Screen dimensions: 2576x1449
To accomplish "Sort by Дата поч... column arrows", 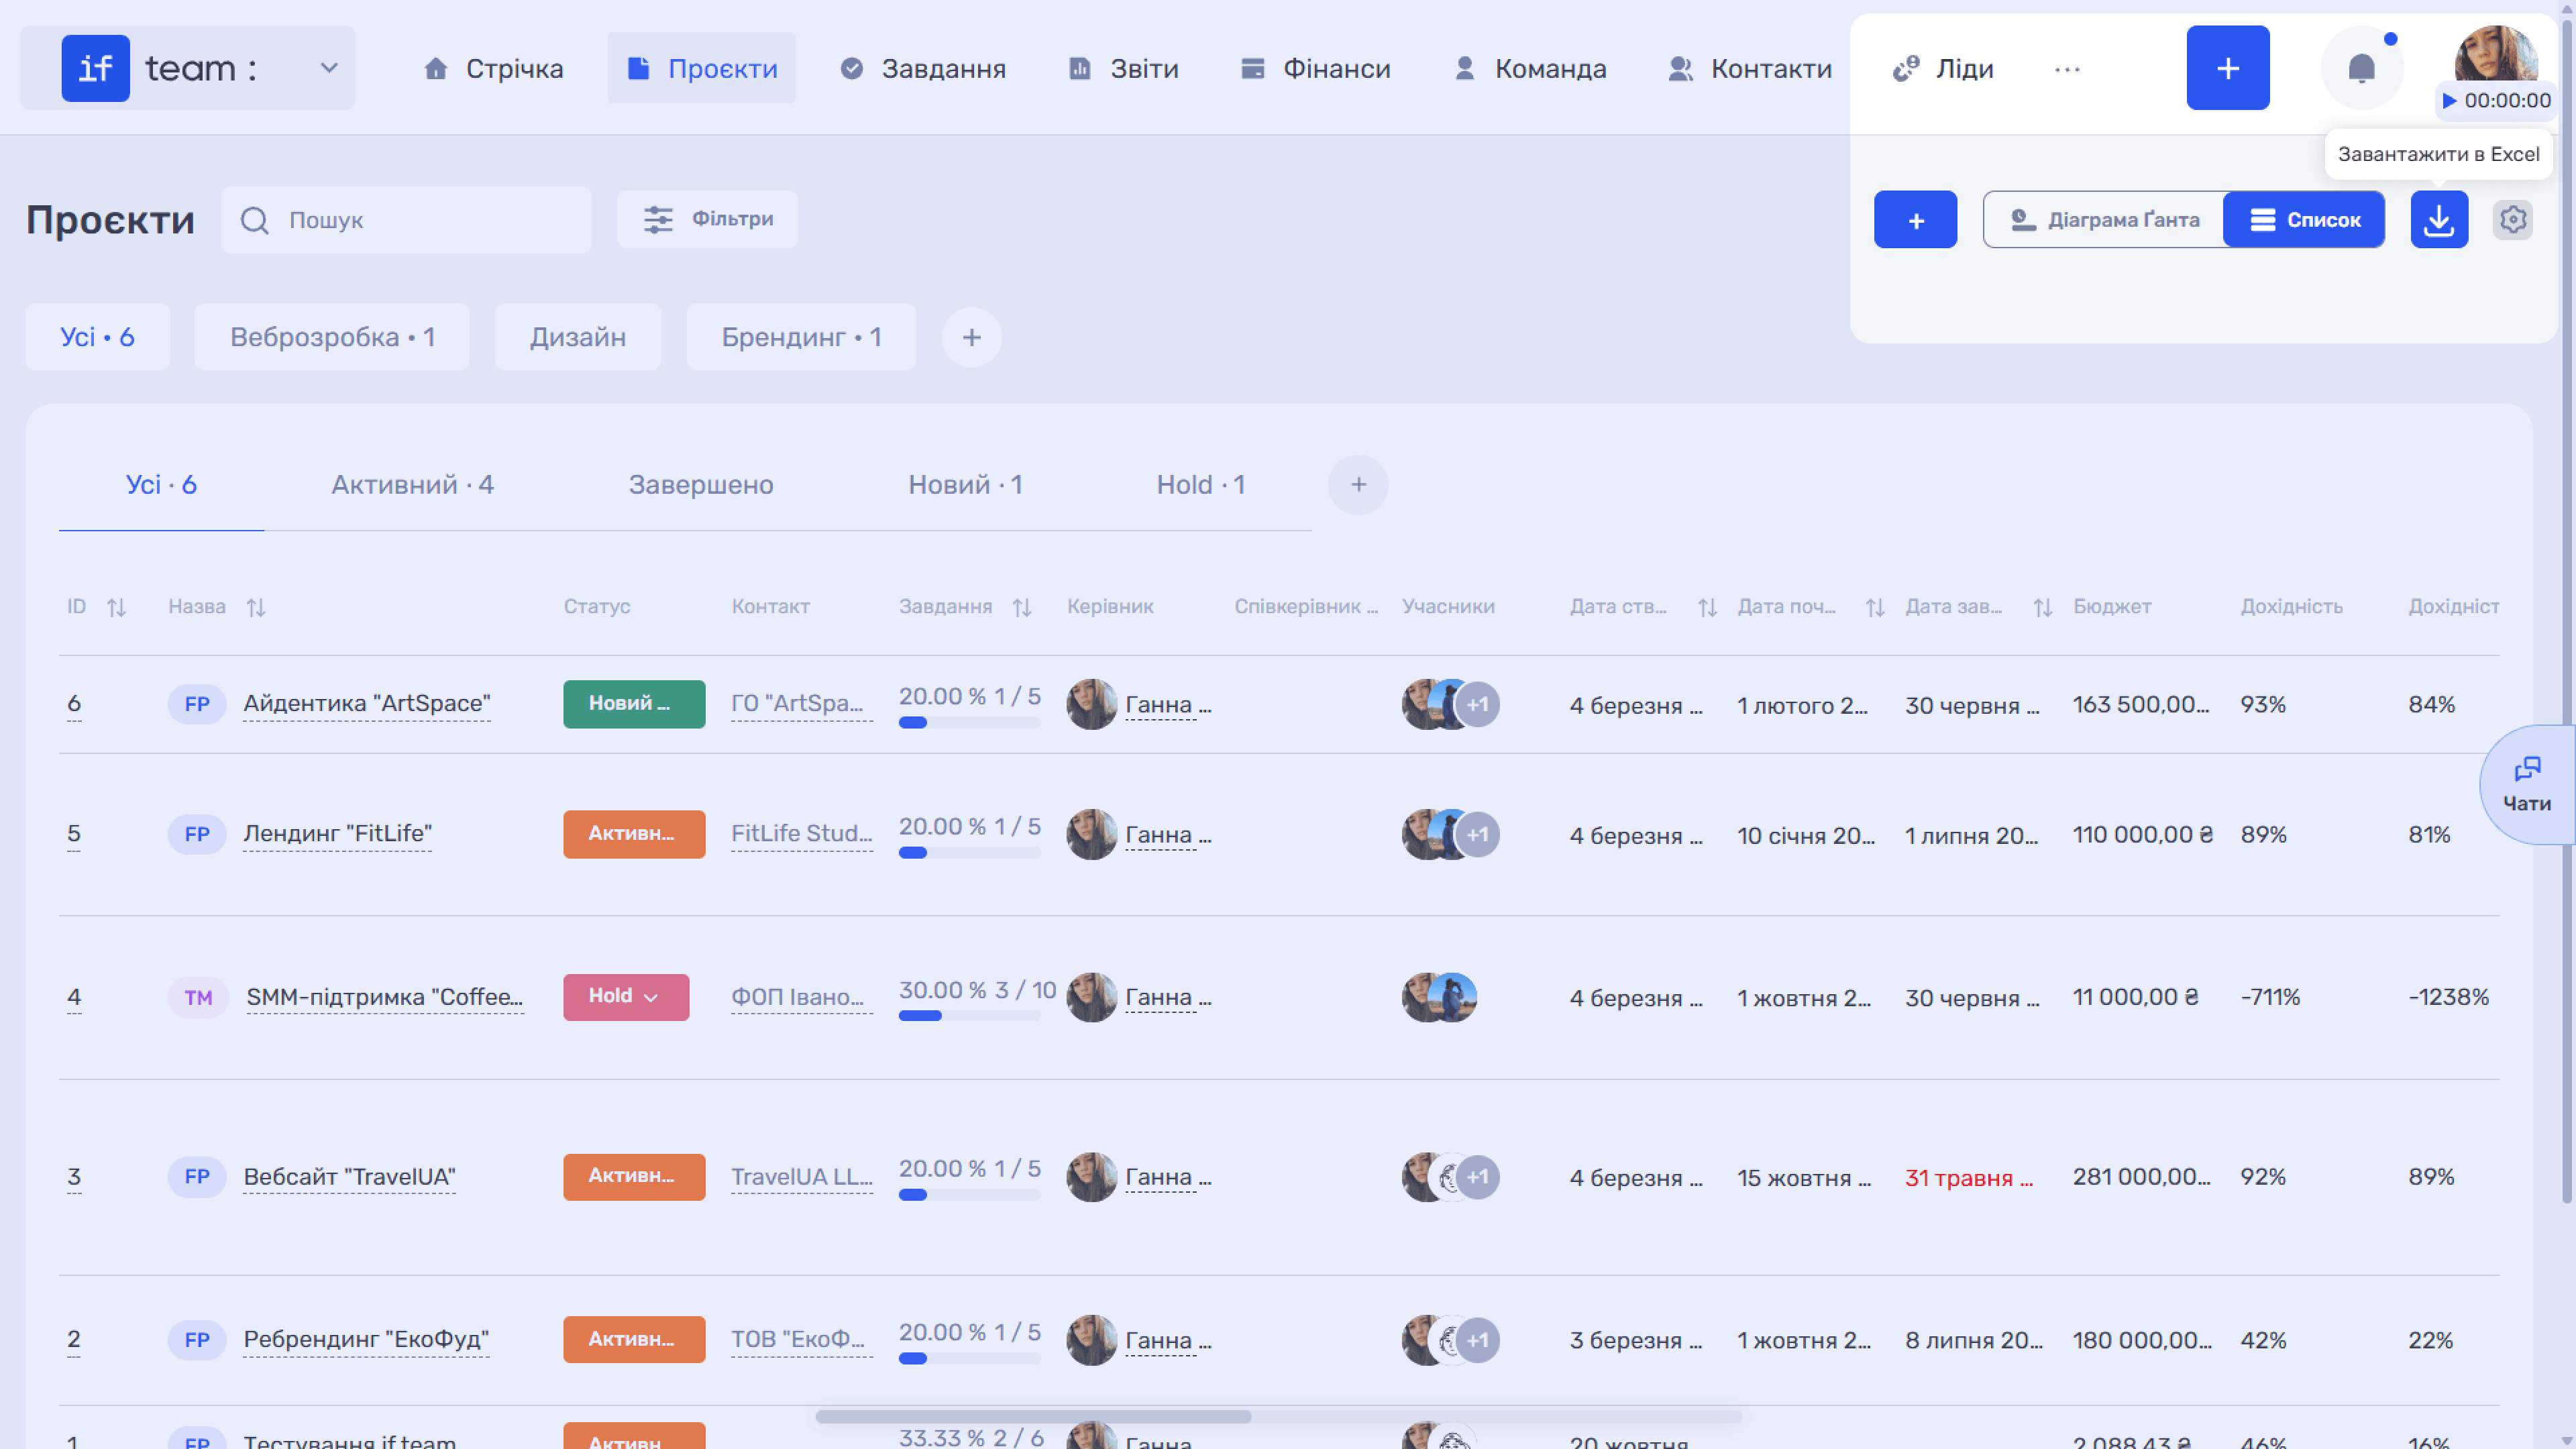I will pyautogui.click(x=1875, y=607).
